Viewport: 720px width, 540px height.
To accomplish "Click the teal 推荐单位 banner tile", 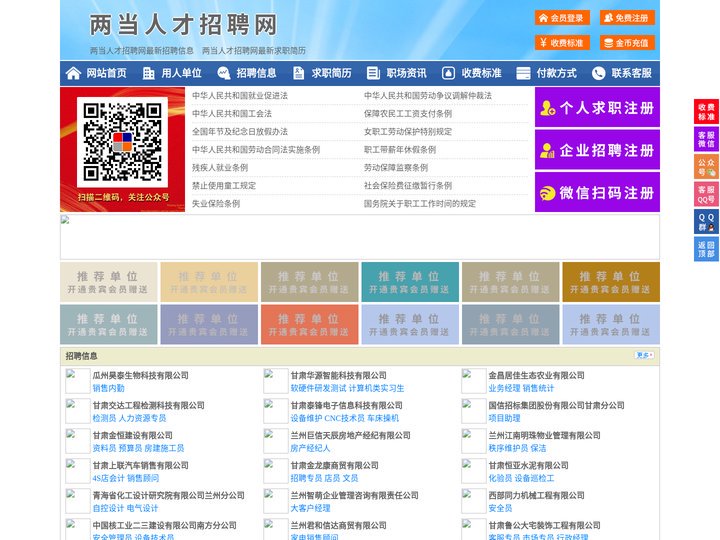I will (x=410, y=282).
